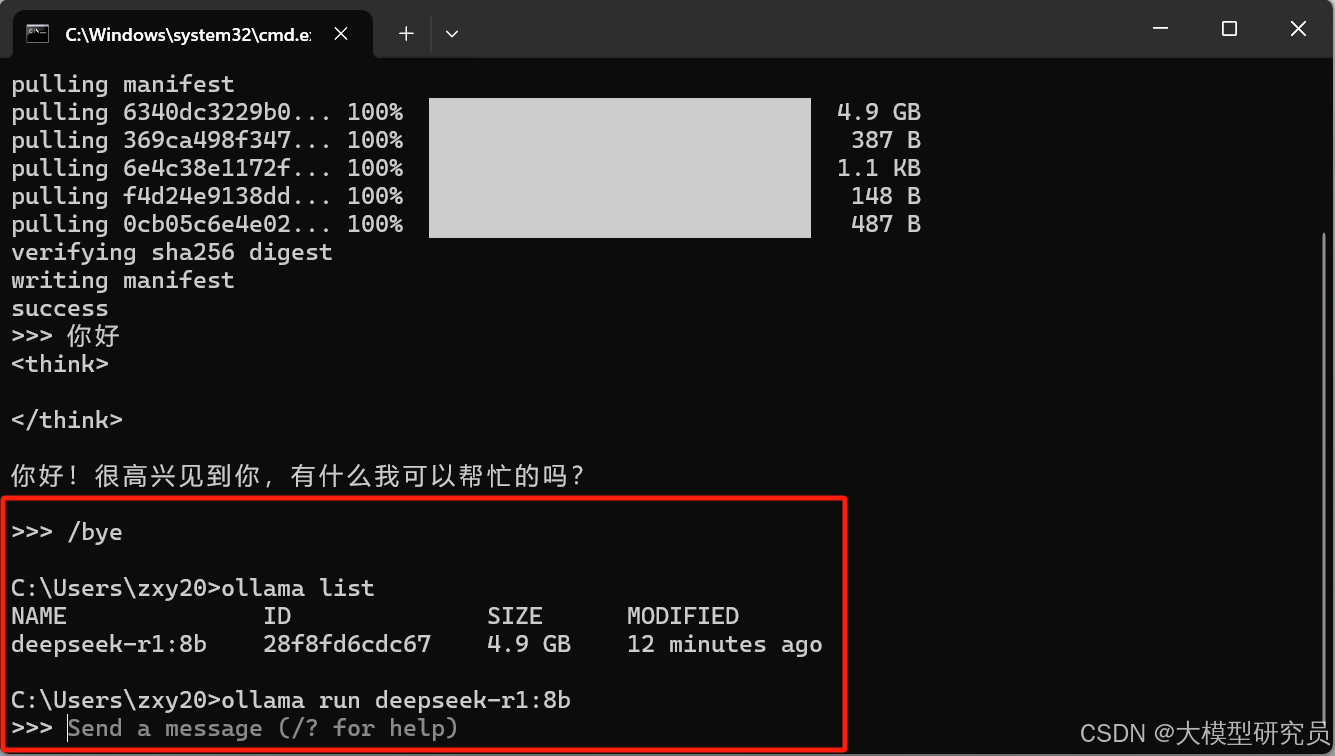Click the '487 B' size value

(886, 224)
